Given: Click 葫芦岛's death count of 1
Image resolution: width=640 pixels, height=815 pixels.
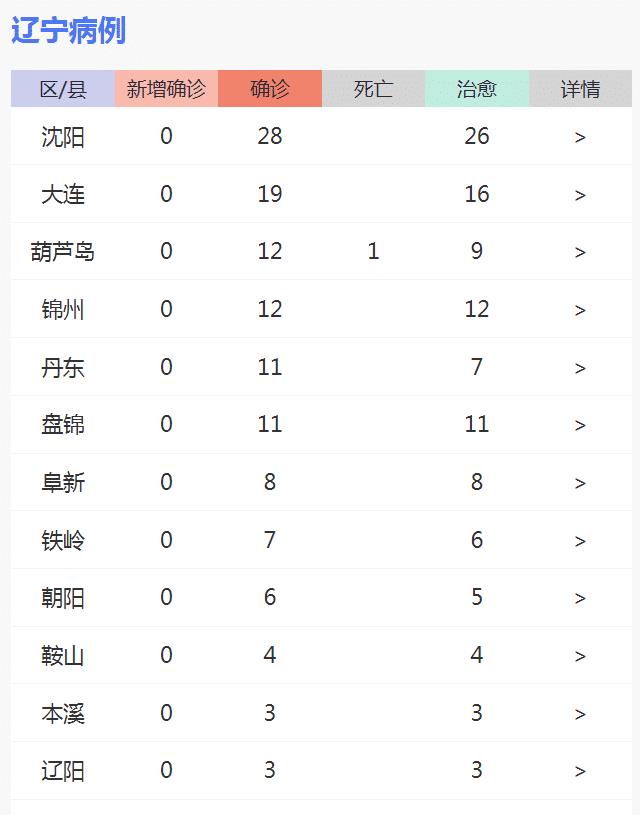Looking at the screenshot, I should click(373, 251).
